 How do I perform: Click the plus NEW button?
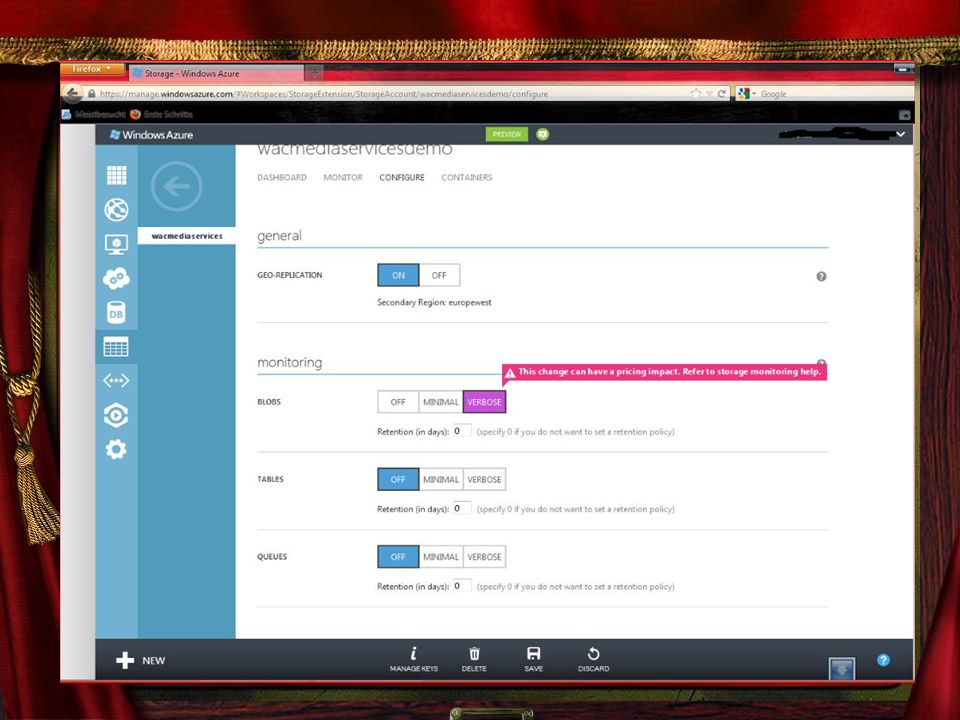[141, 661]
